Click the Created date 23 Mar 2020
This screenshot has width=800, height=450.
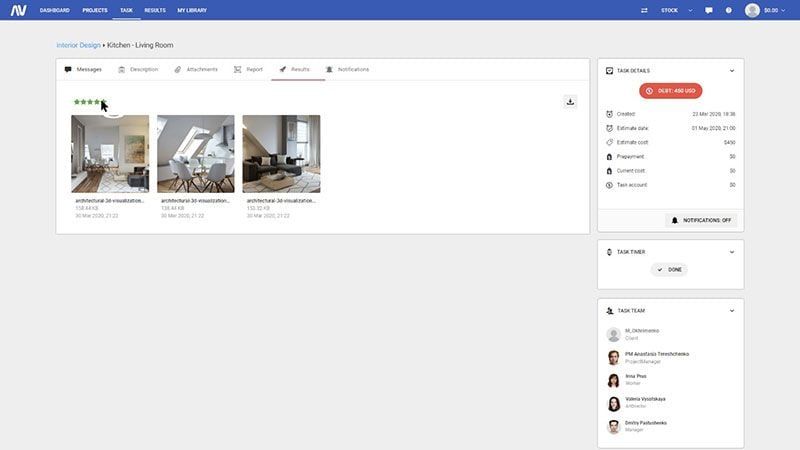tap(714, 114)
